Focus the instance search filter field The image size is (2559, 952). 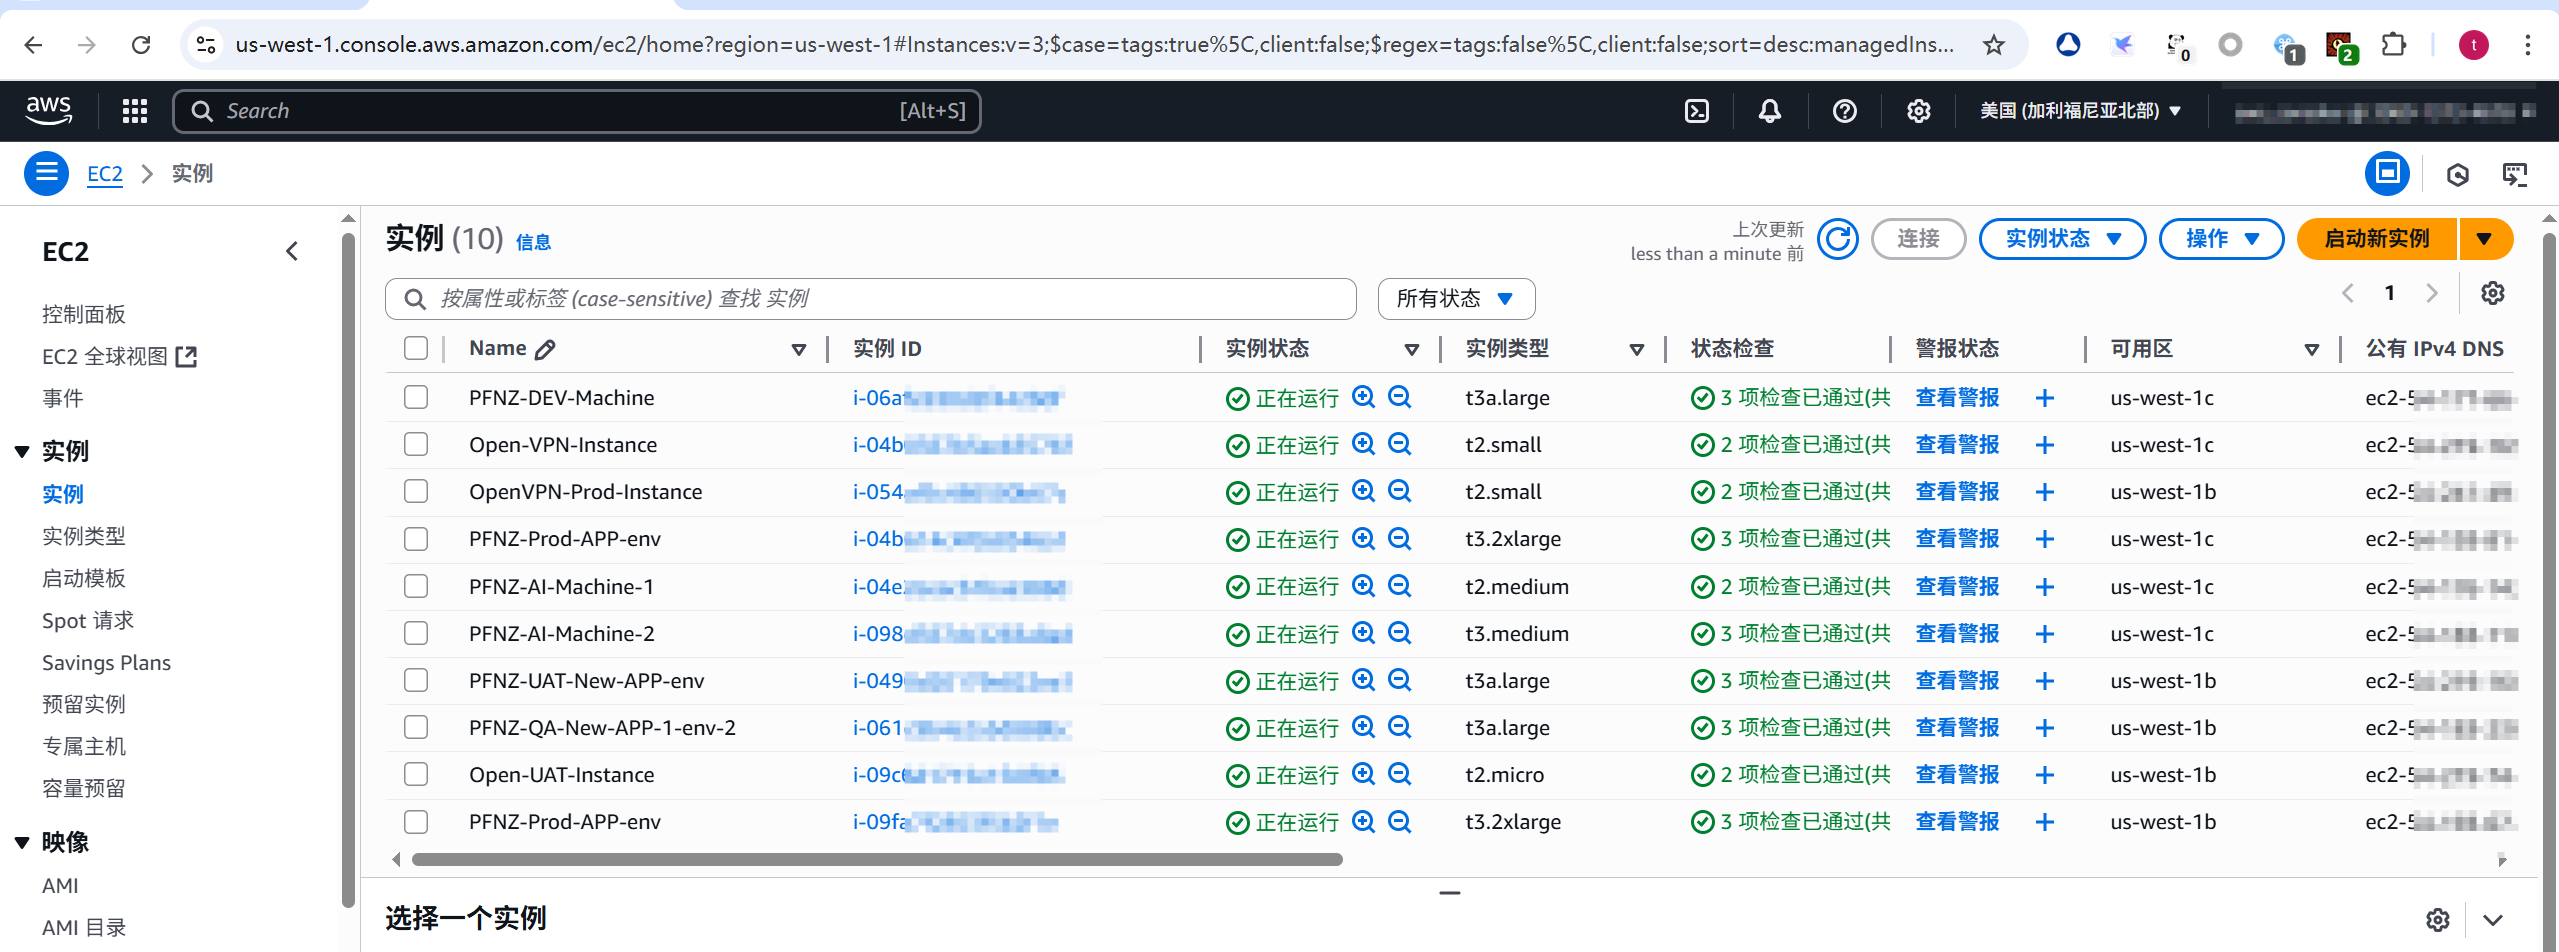(x=871, y=299)
